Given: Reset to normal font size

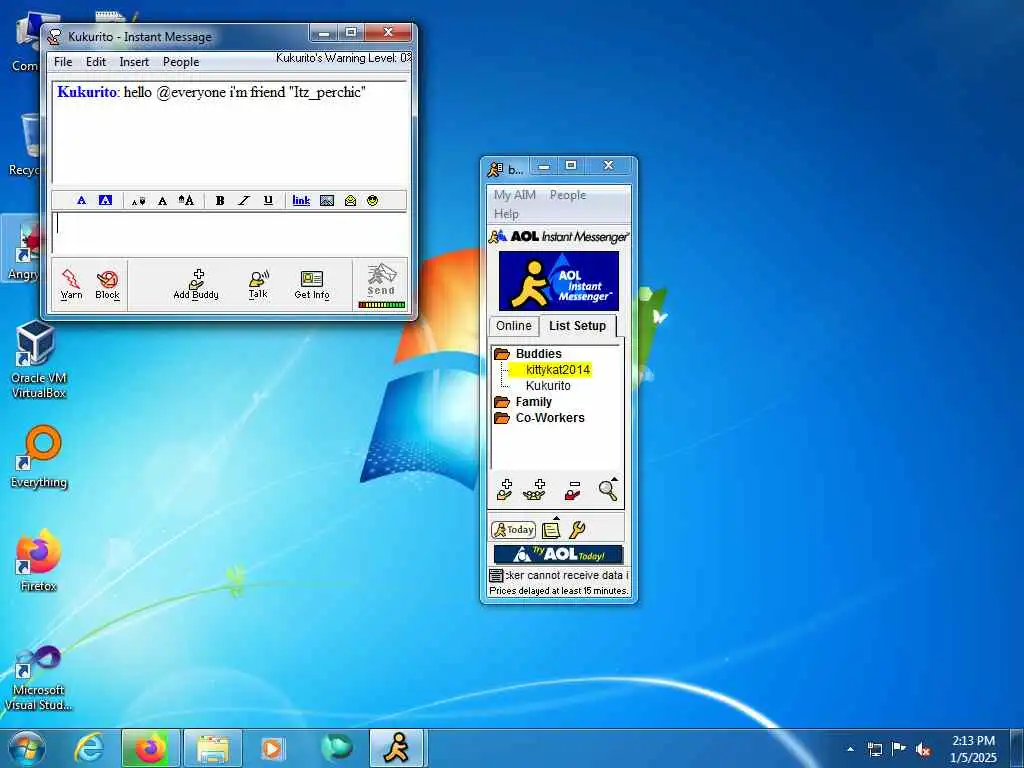Looking at the screenshot, I should click(x=162, y=201).
